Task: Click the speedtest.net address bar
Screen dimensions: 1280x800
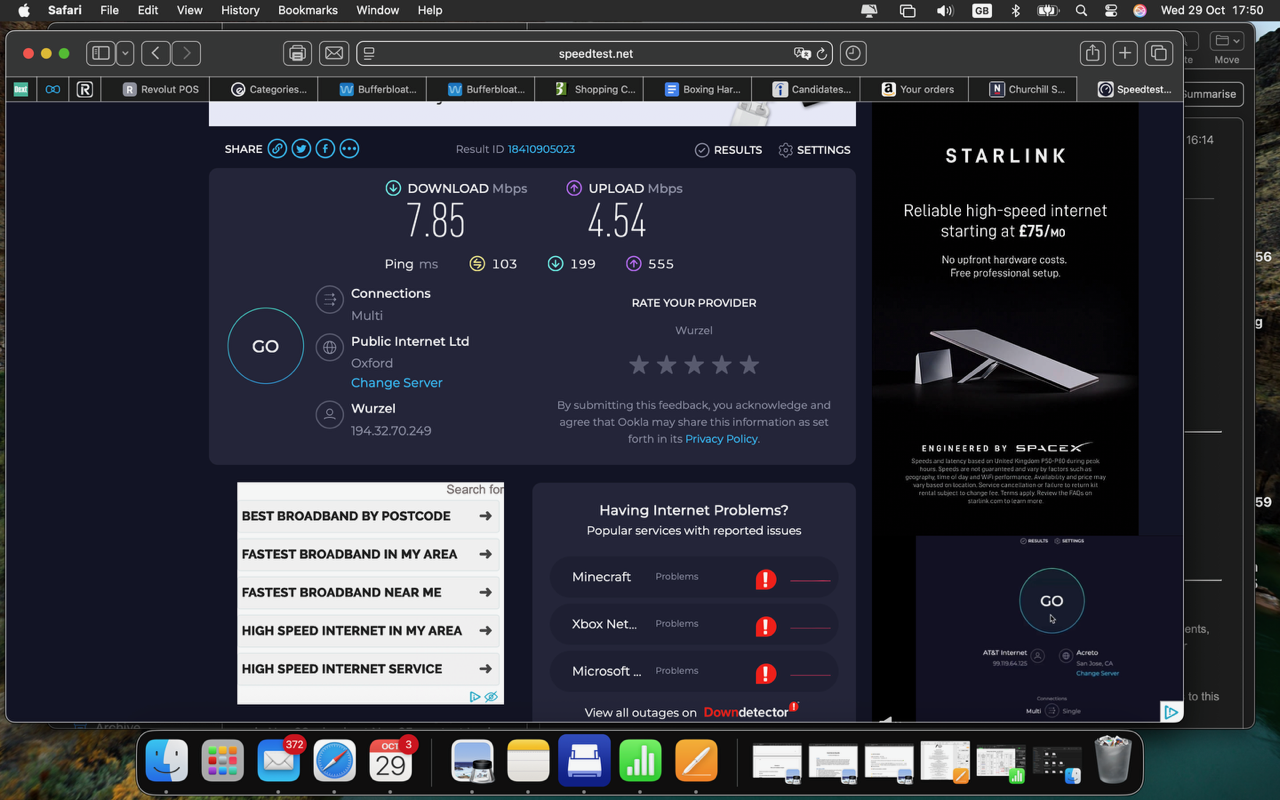Action: (596, 54)
